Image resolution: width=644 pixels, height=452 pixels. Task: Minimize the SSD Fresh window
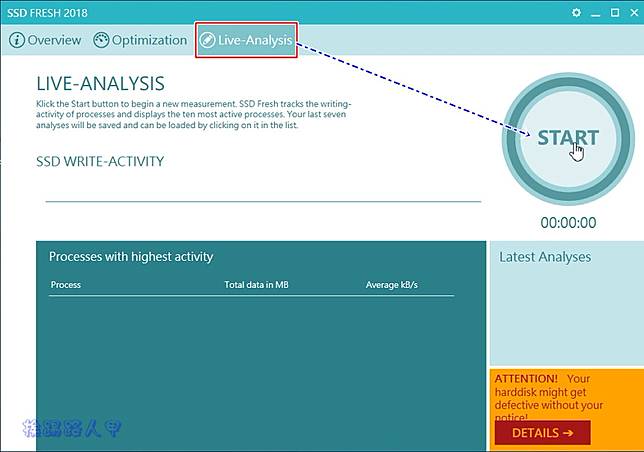tap(596, 12)
